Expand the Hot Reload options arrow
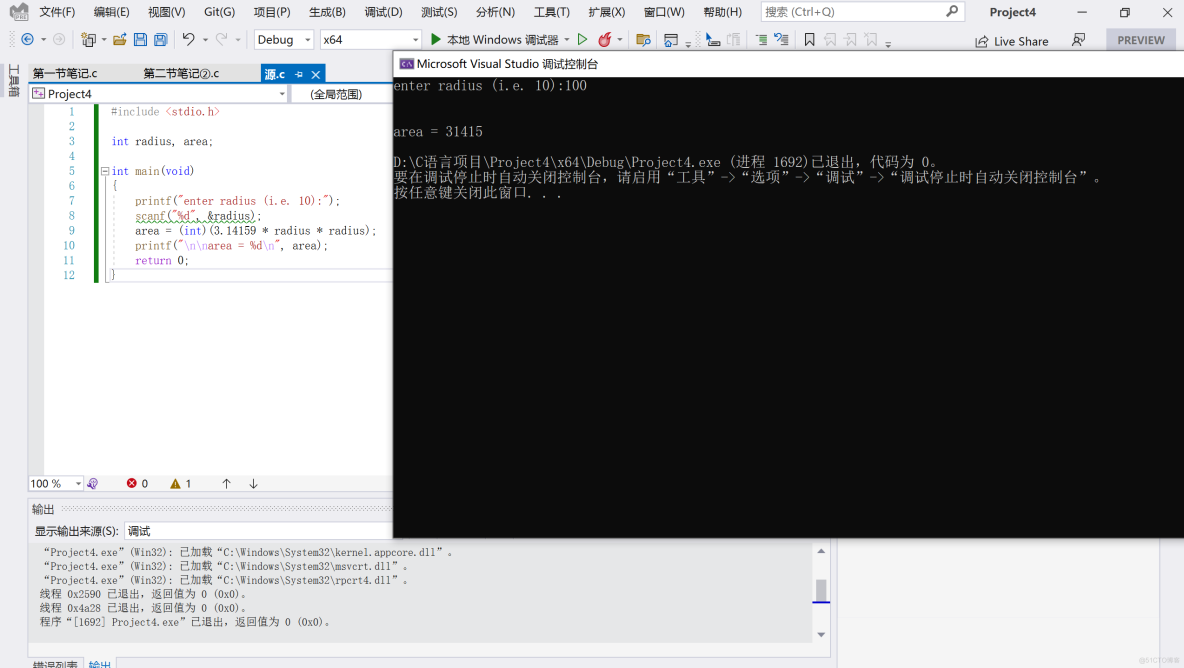 pos(620,40)
